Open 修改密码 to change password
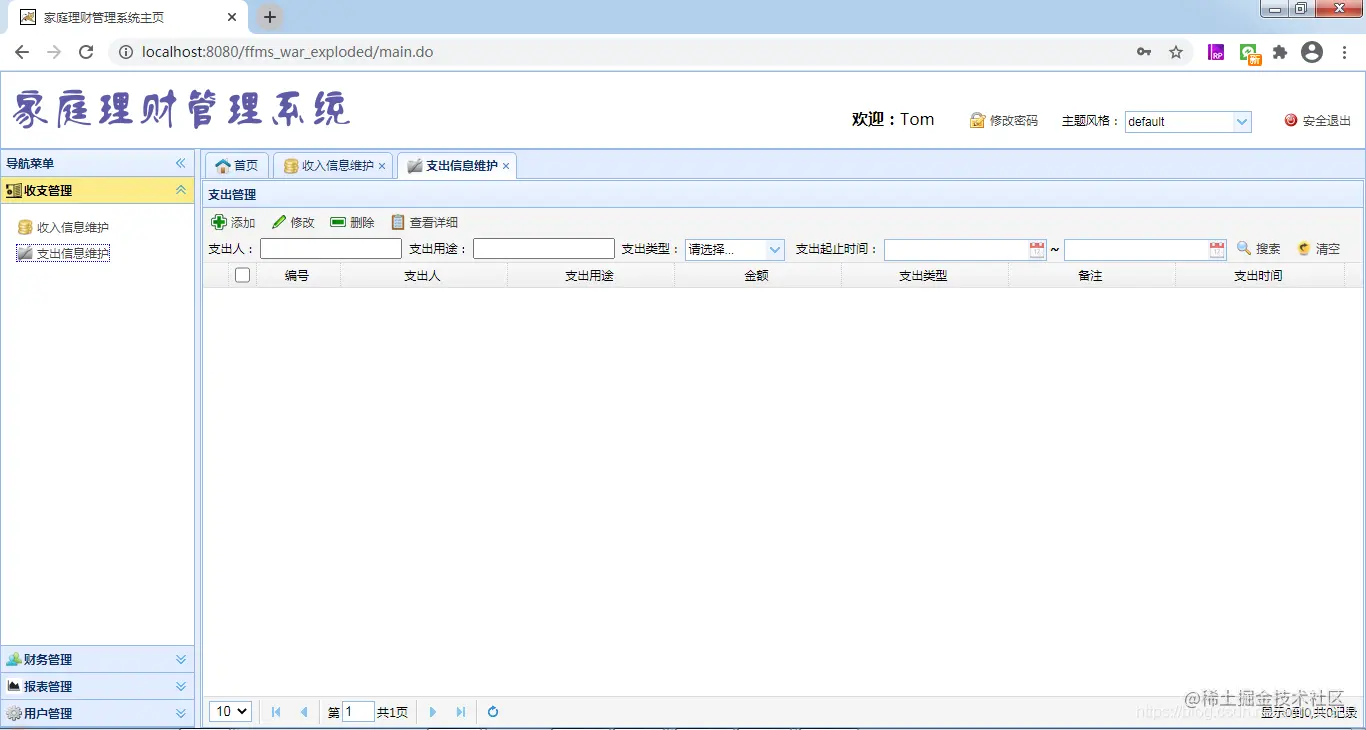1366x730 pixels. 1004,120
